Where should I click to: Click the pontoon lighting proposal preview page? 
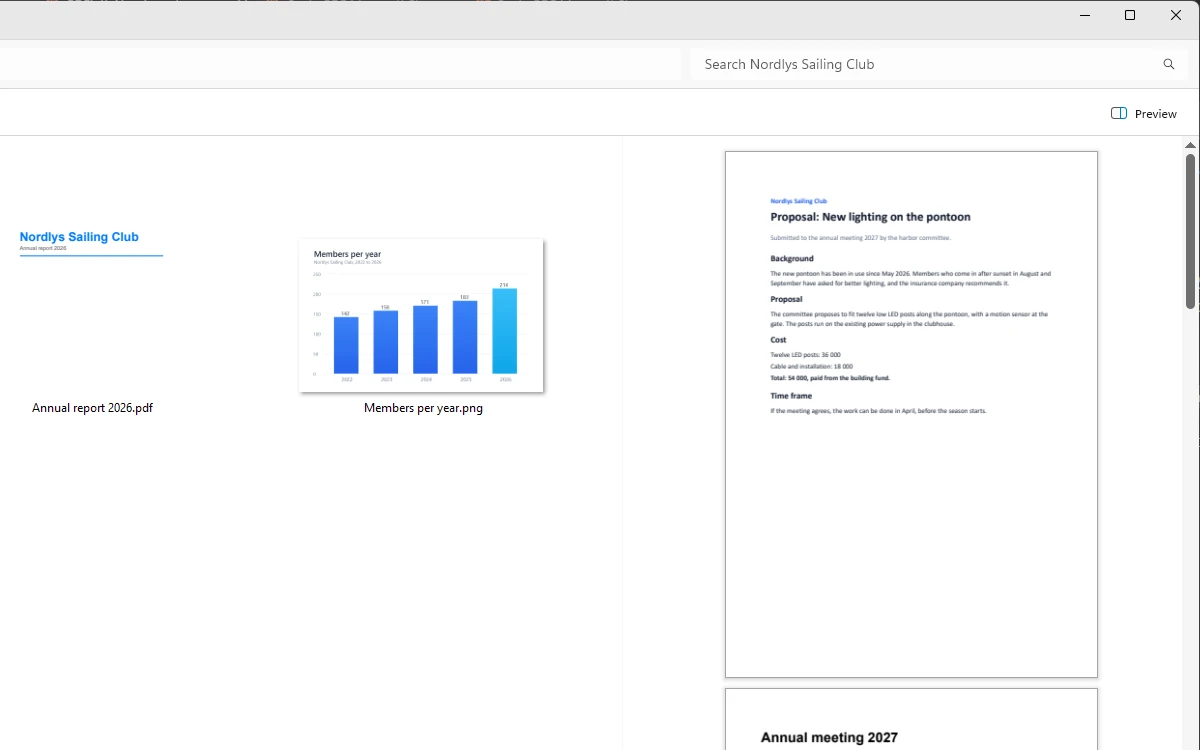click(911, 414)
